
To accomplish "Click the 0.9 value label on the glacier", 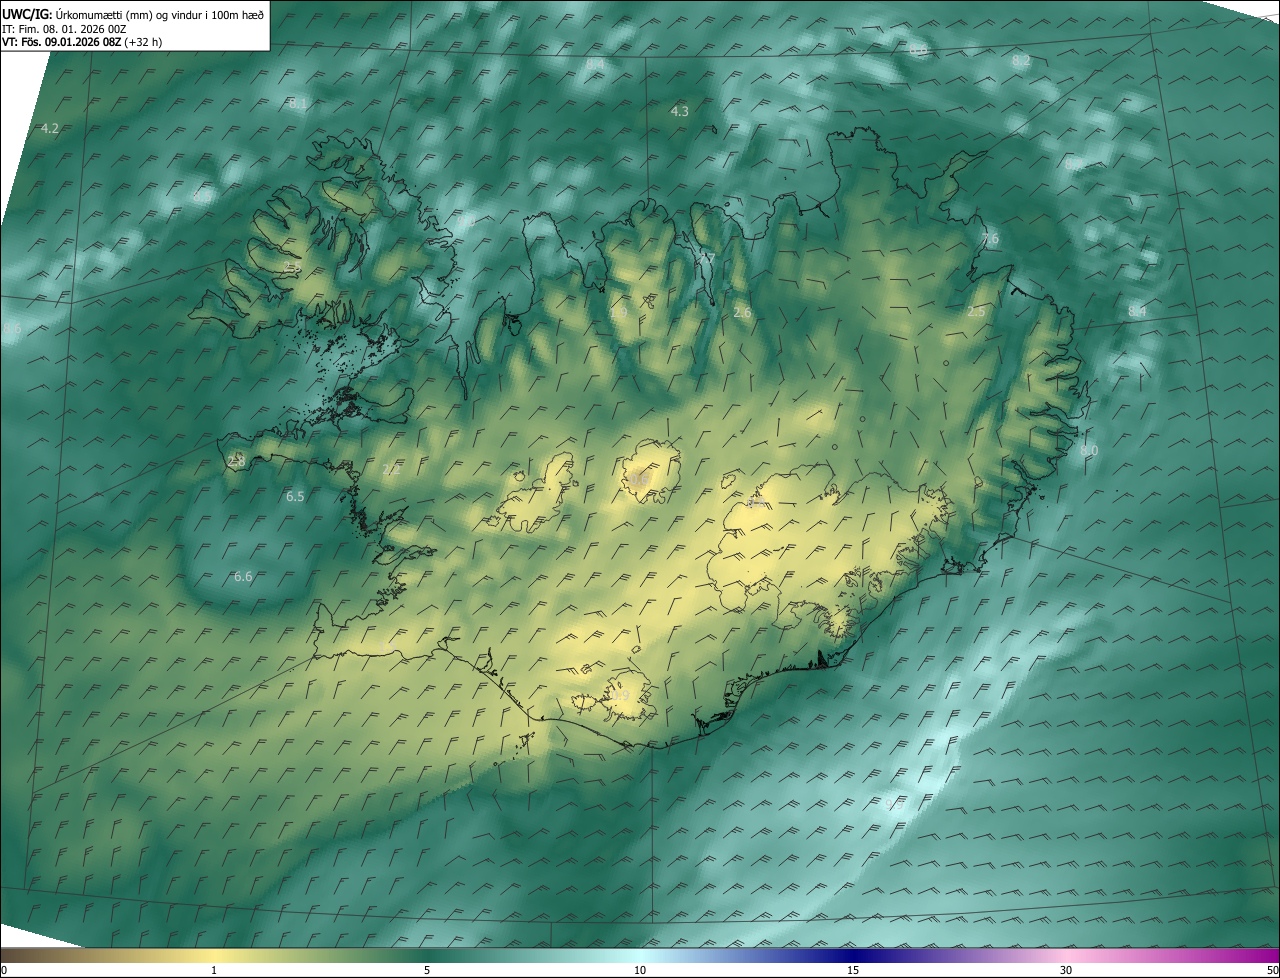I will (x=620, y=696).
